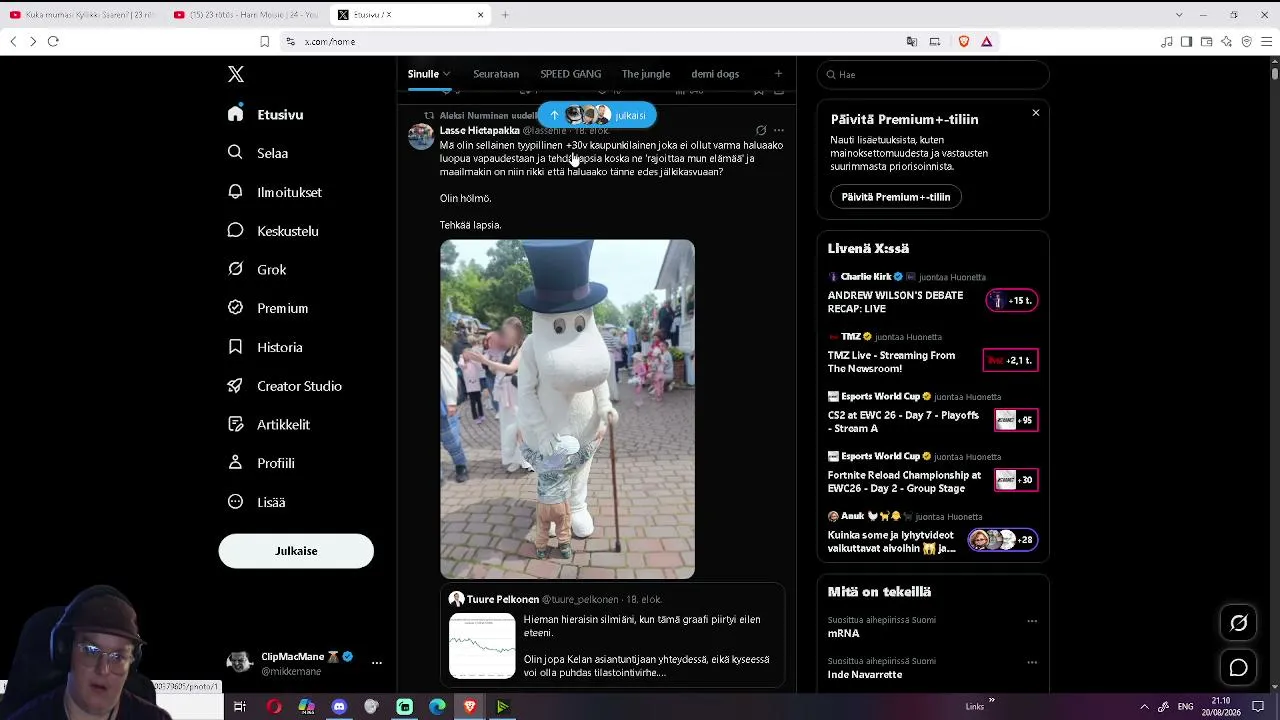Open the graph thumbnail in Tuure Pelkonen's quoted post

tap(482, 646)
